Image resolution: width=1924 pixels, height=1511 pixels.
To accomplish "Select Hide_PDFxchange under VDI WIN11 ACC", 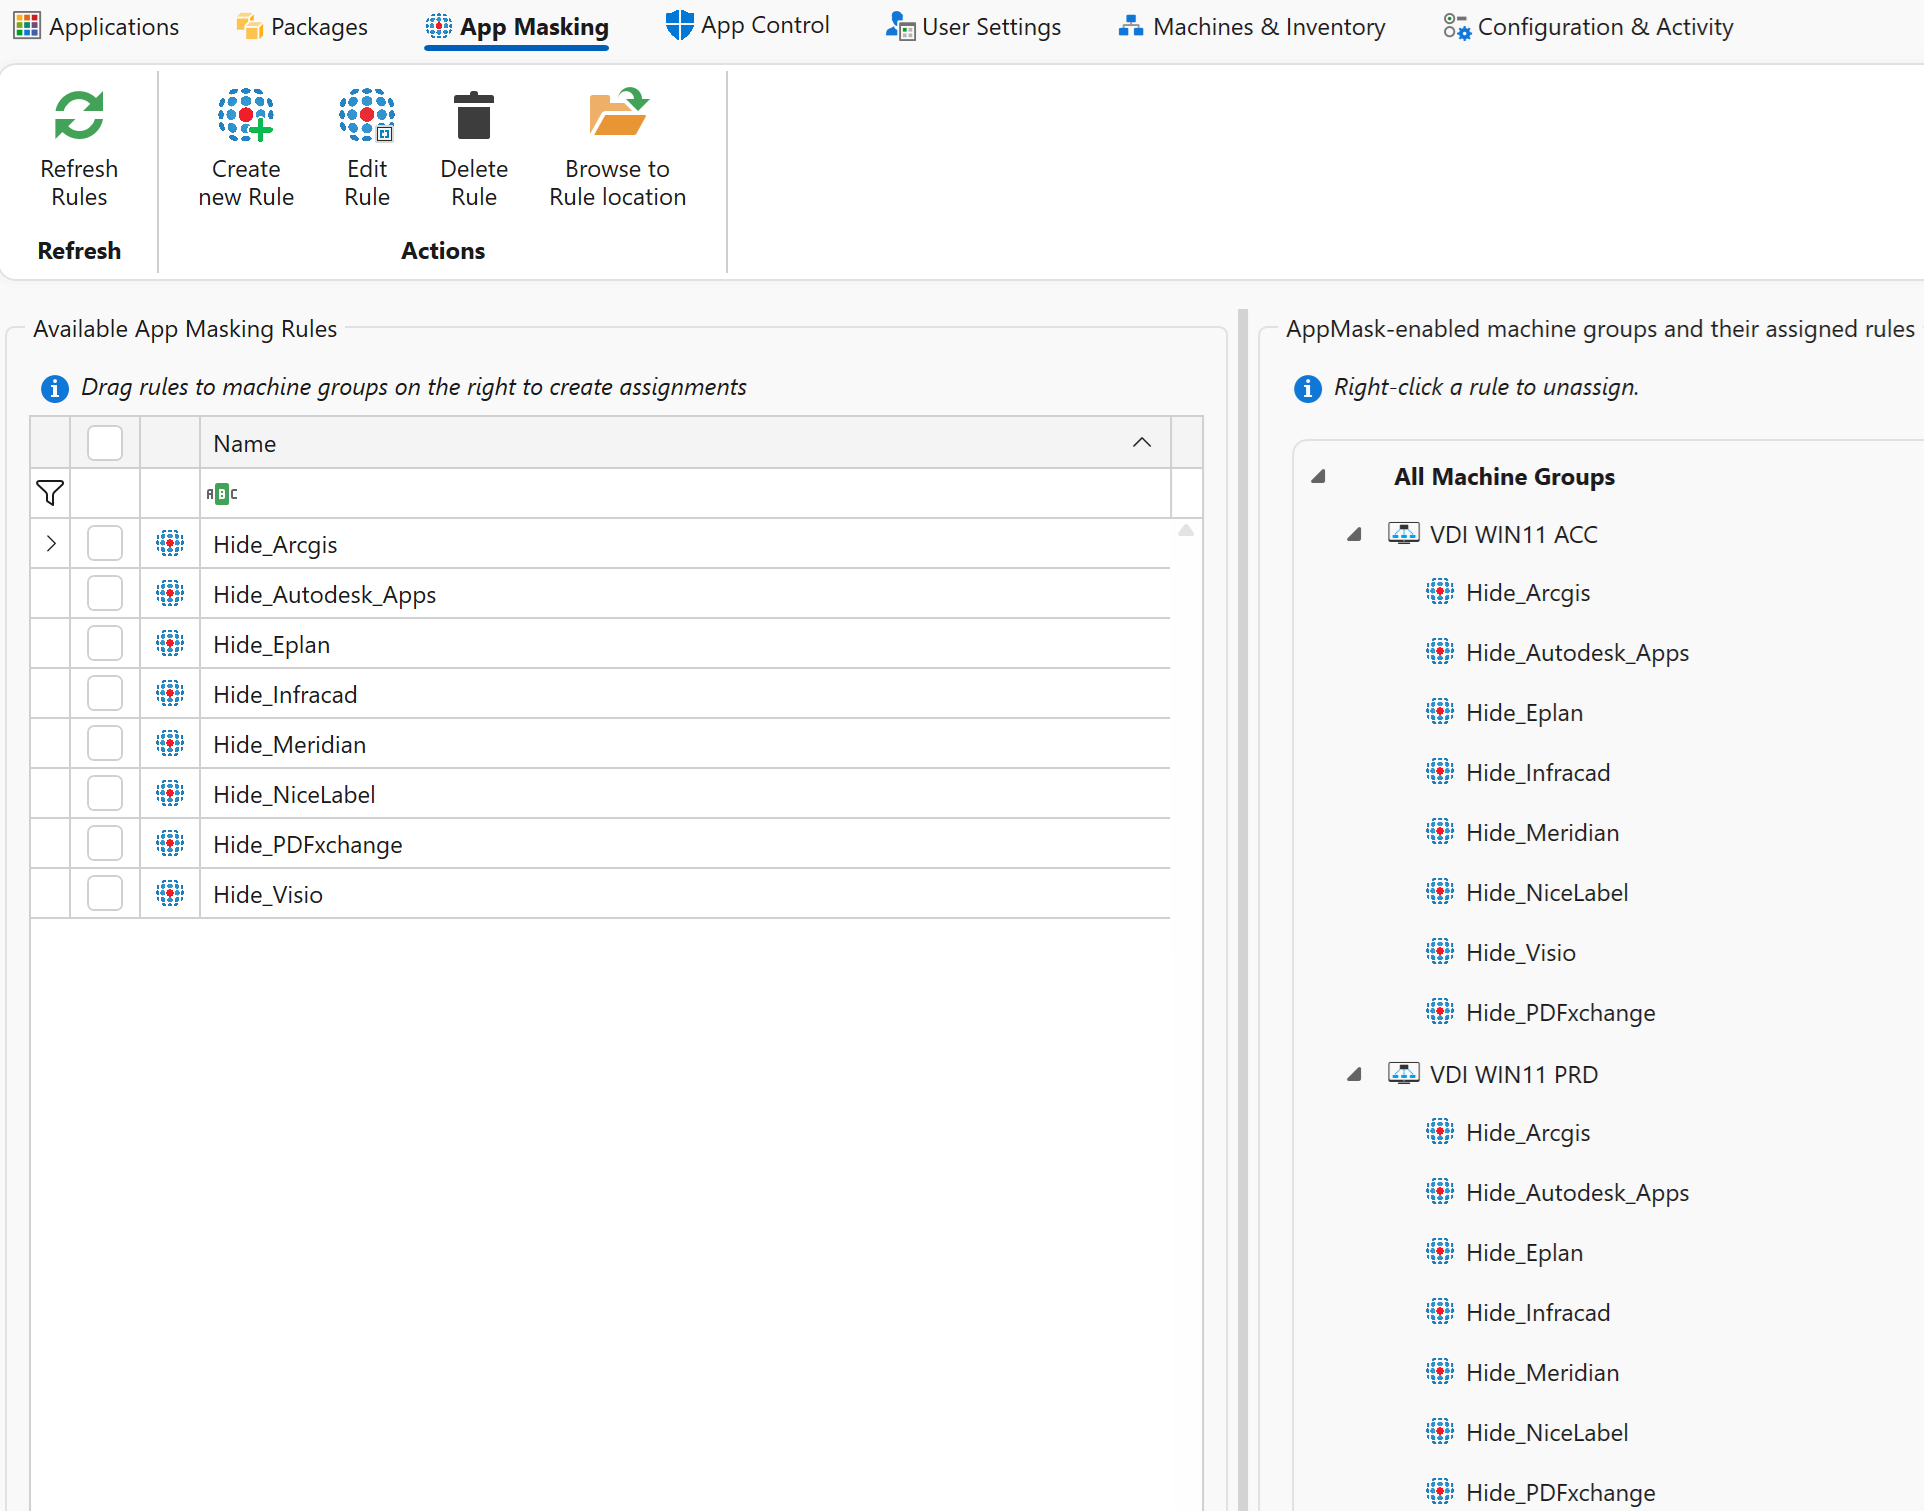I will coord(1560,1013).
